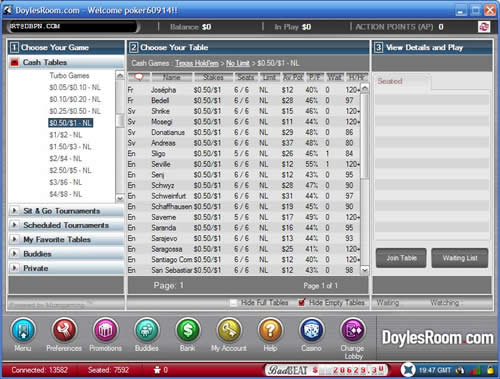500x379 pixels.
Task: Click the Join Table button
Action: [x=401, y=258]
